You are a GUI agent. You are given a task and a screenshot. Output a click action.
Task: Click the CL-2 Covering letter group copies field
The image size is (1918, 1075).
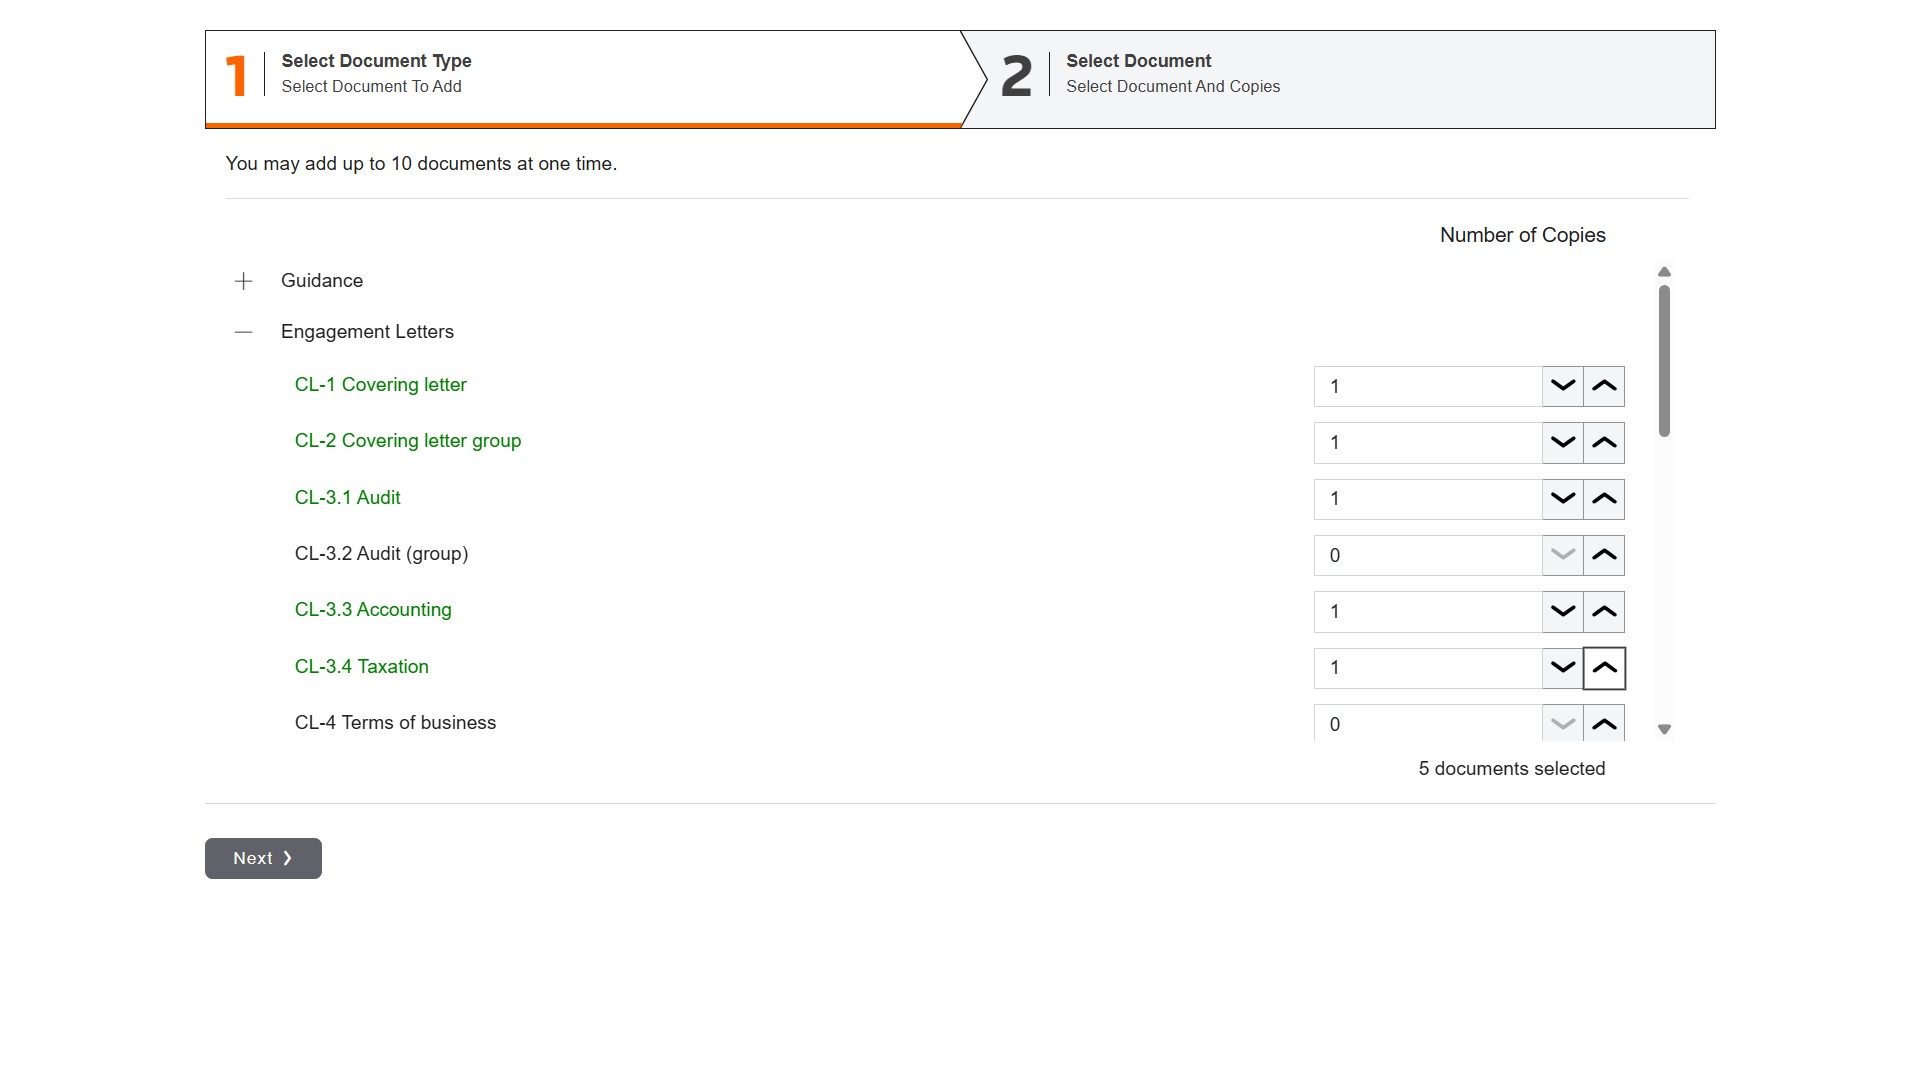[1426, 442]
